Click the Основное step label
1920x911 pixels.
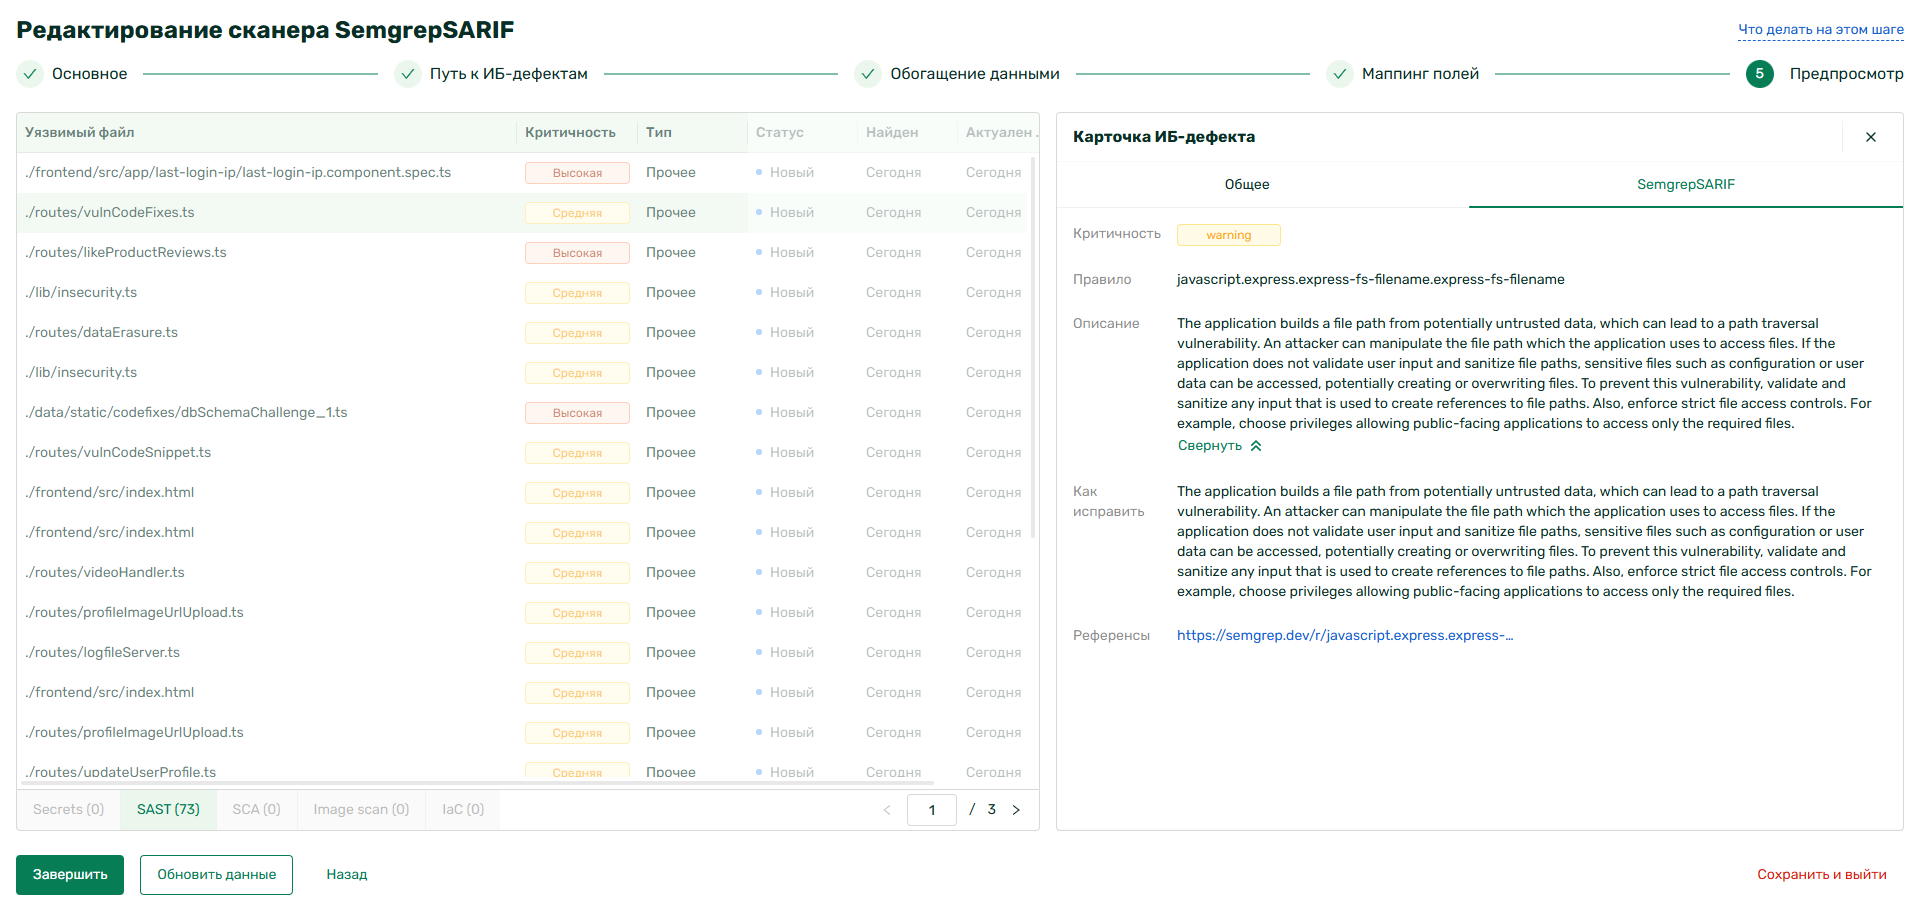coord(90,74)
